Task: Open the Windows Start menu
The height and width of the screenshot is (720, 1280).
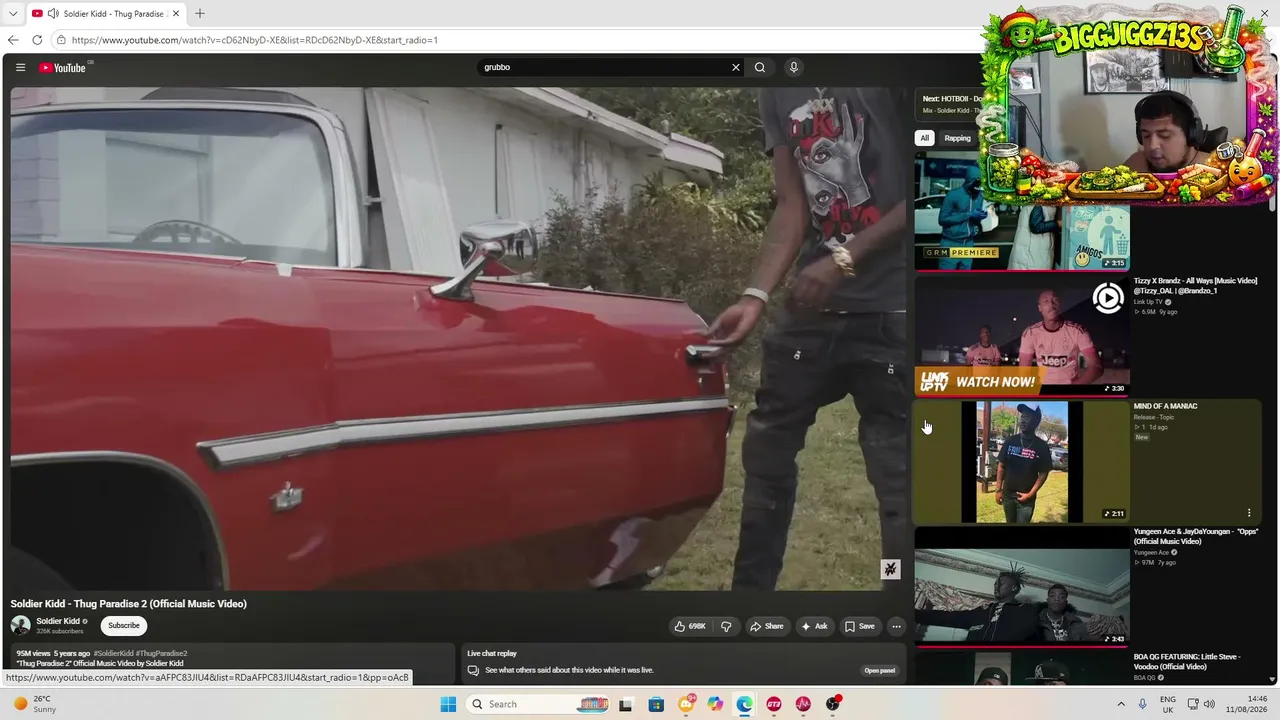Action: click(448, 704)
